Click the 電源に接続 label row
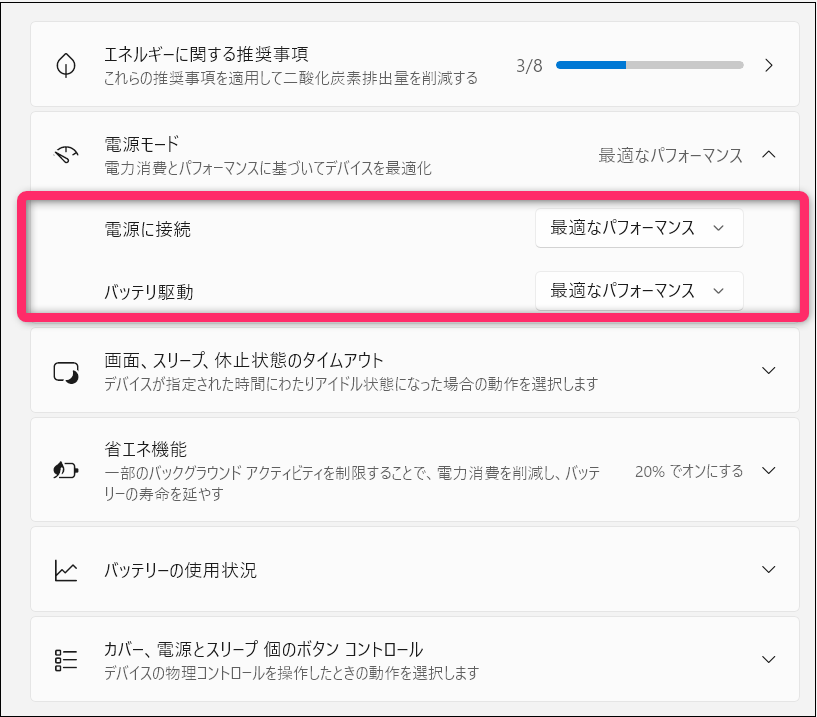Viewport: 817px width, 717px height. (x=147, y=229)
